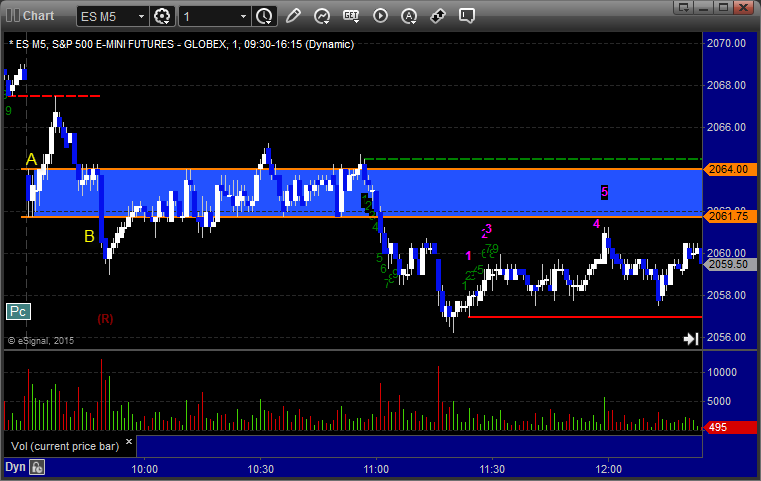Click the 2070.00 price axis label

(x=726, y=43)
